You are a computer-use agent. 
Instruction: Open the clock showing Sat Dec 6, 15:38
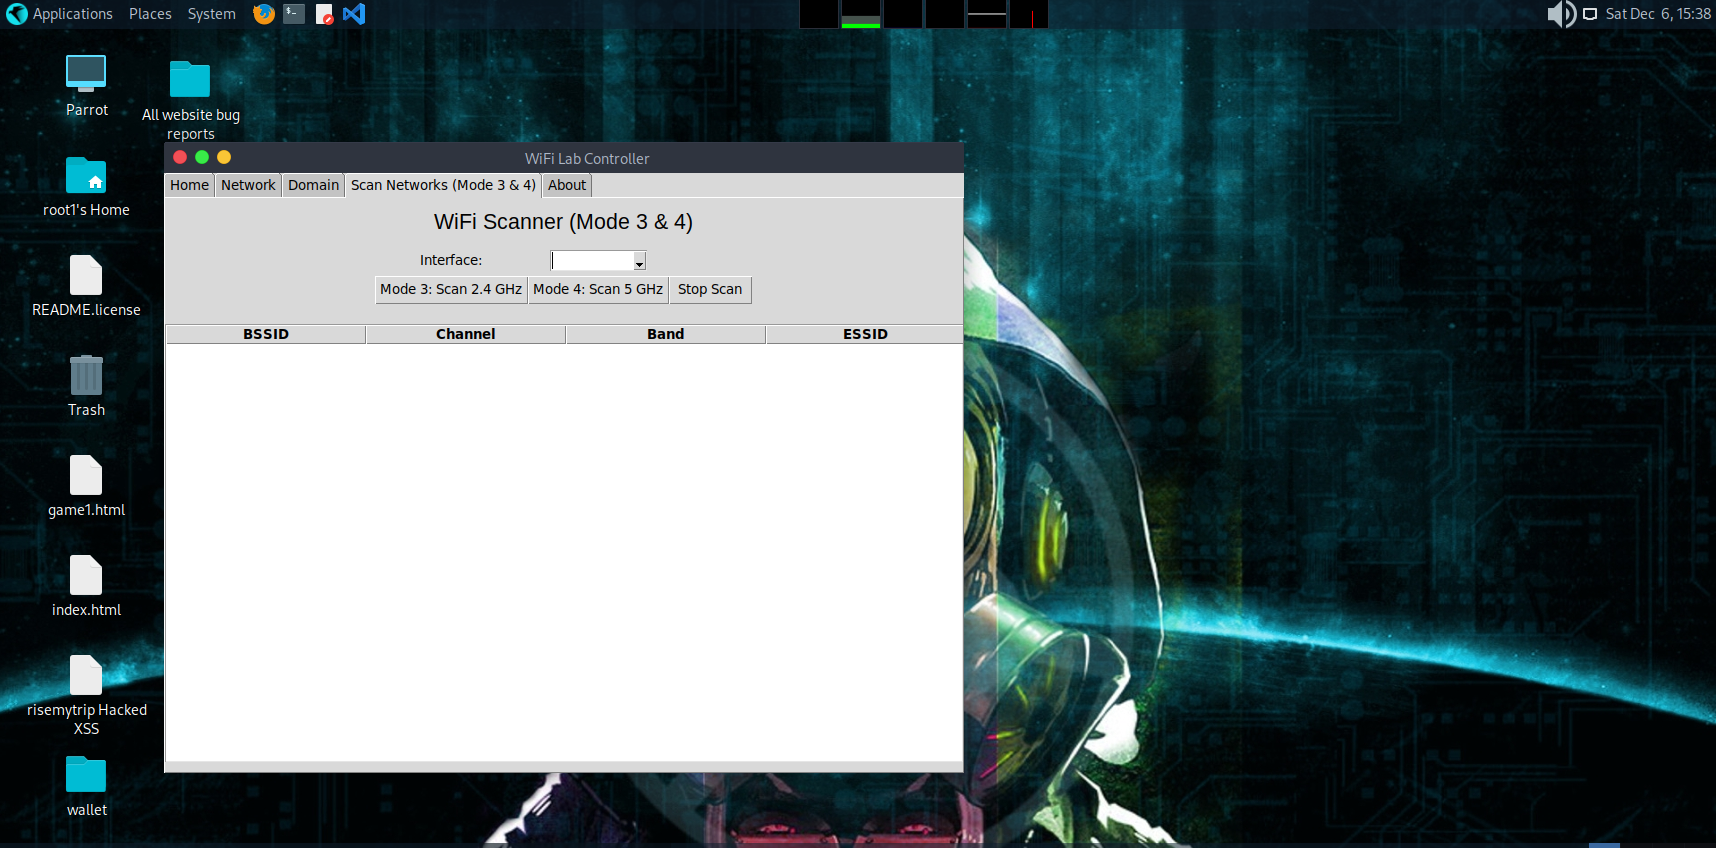[x=1658, y=14]
